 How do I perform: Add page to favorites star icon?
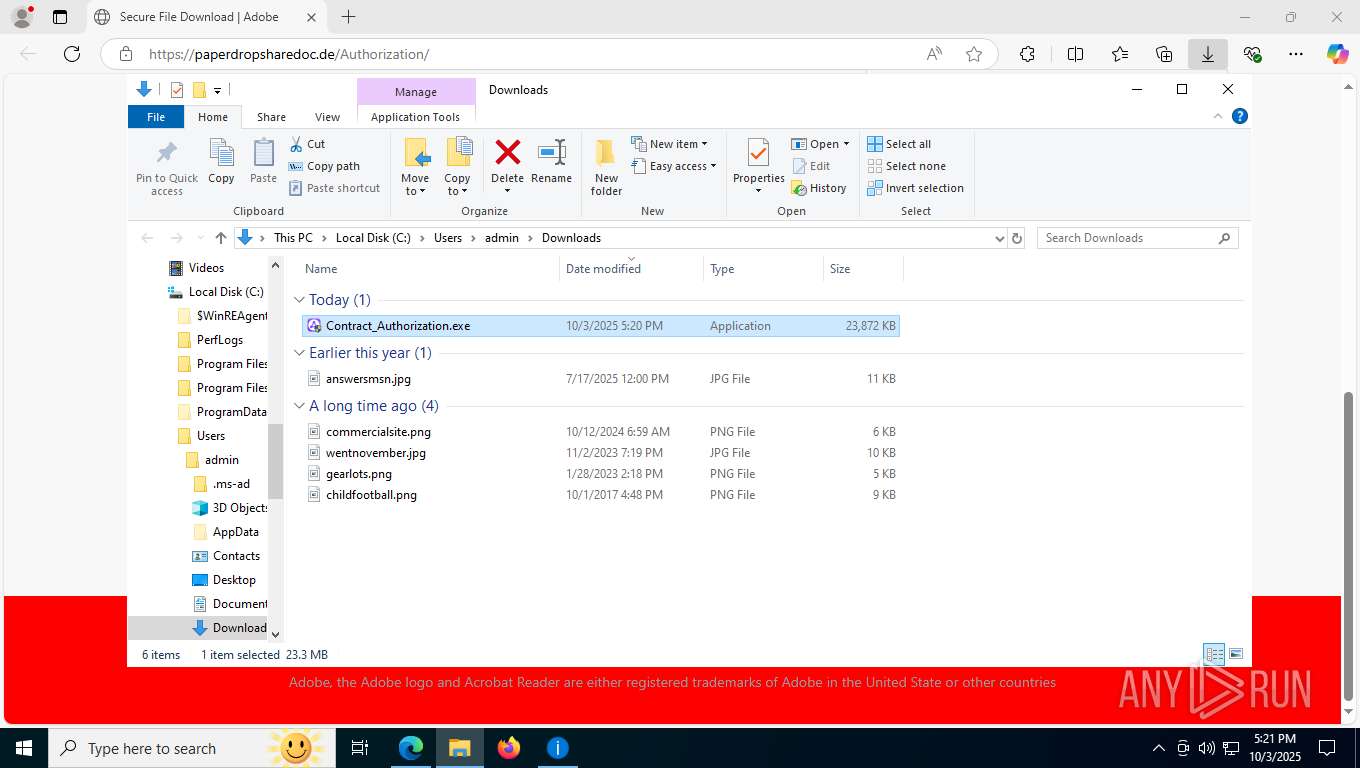(974, 54)
